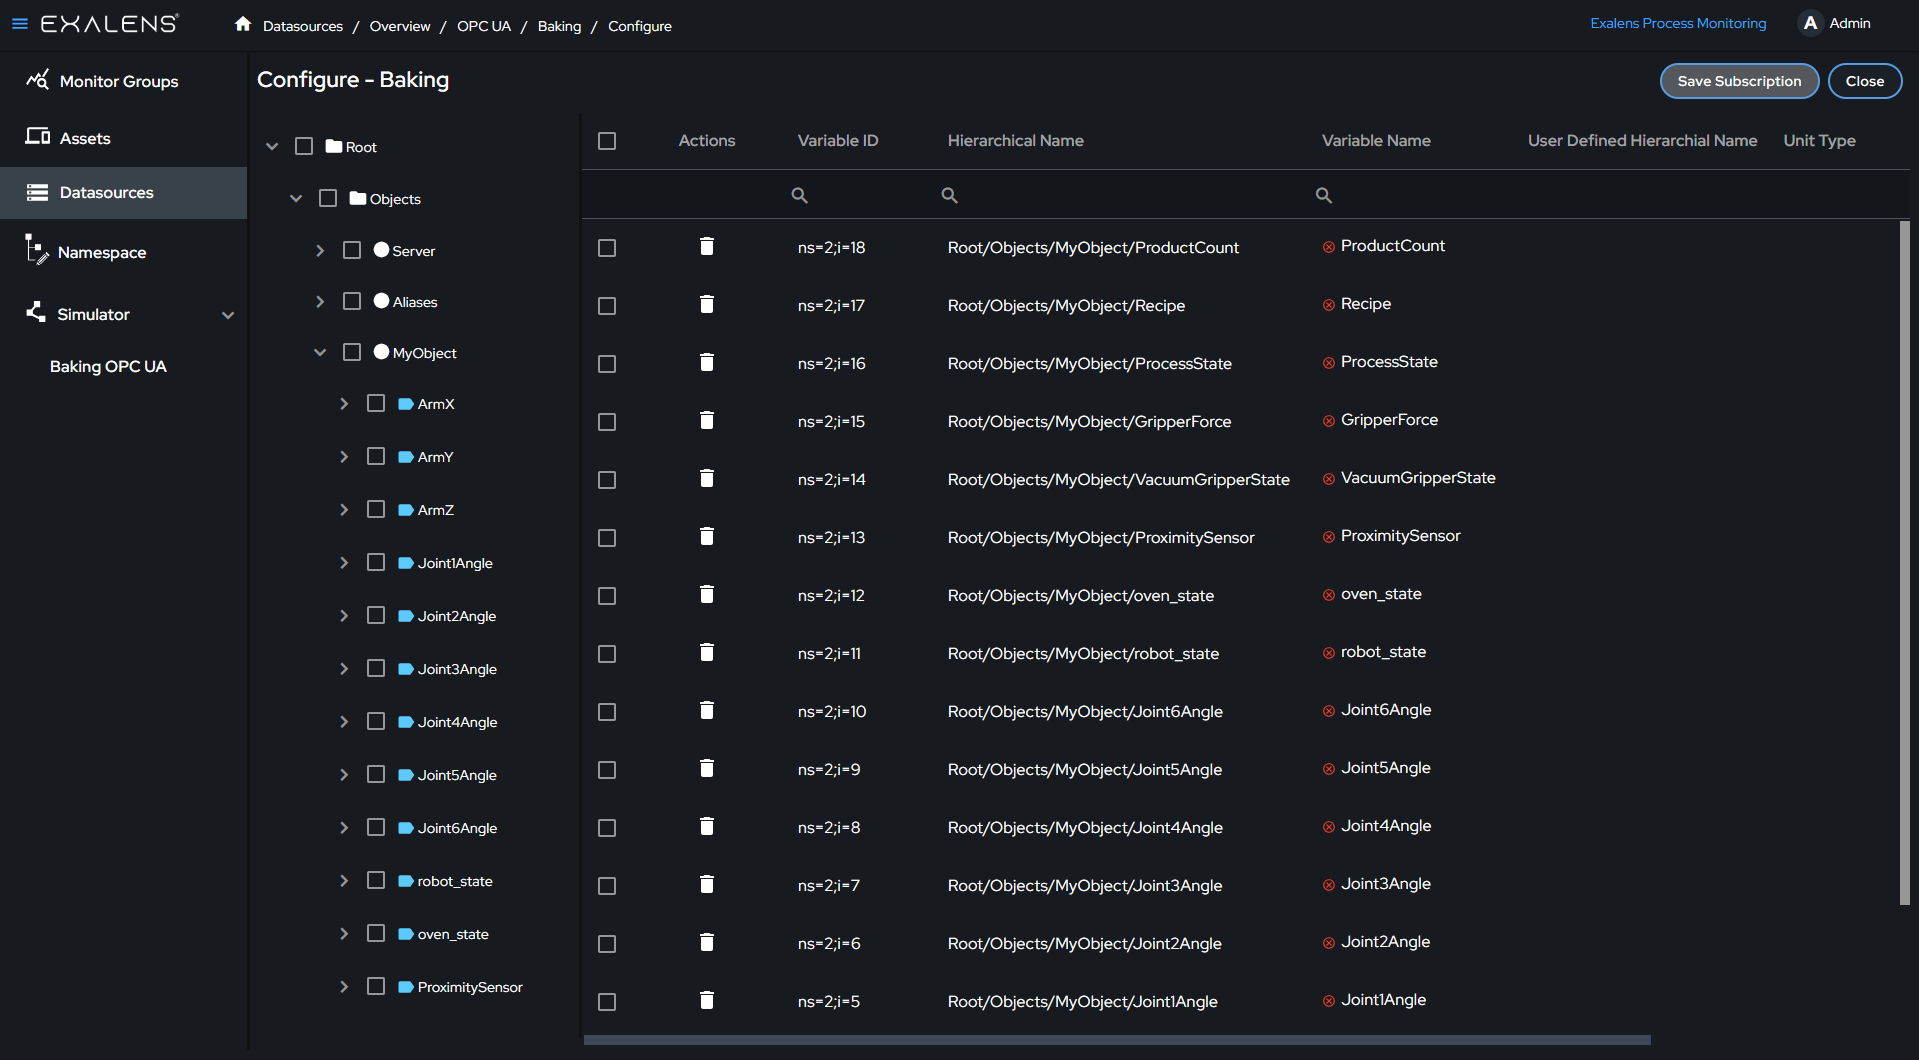
Task: Go to OPC UA breadcrumb link
Action: pyautogui.click(x=484, y=26)
